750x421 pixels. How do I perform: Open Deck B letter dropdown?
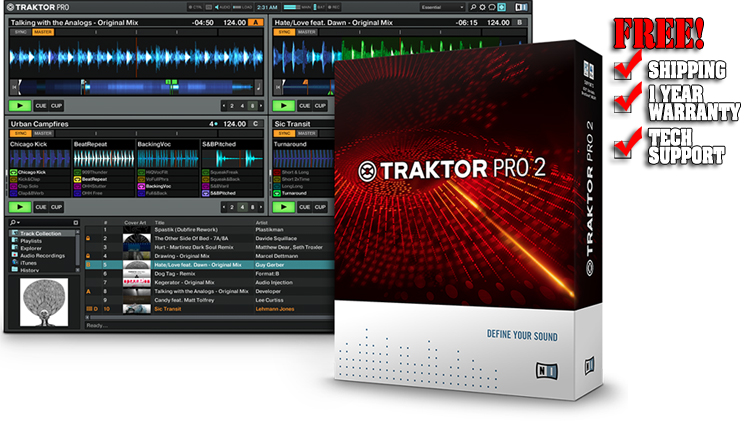[519, 22]
